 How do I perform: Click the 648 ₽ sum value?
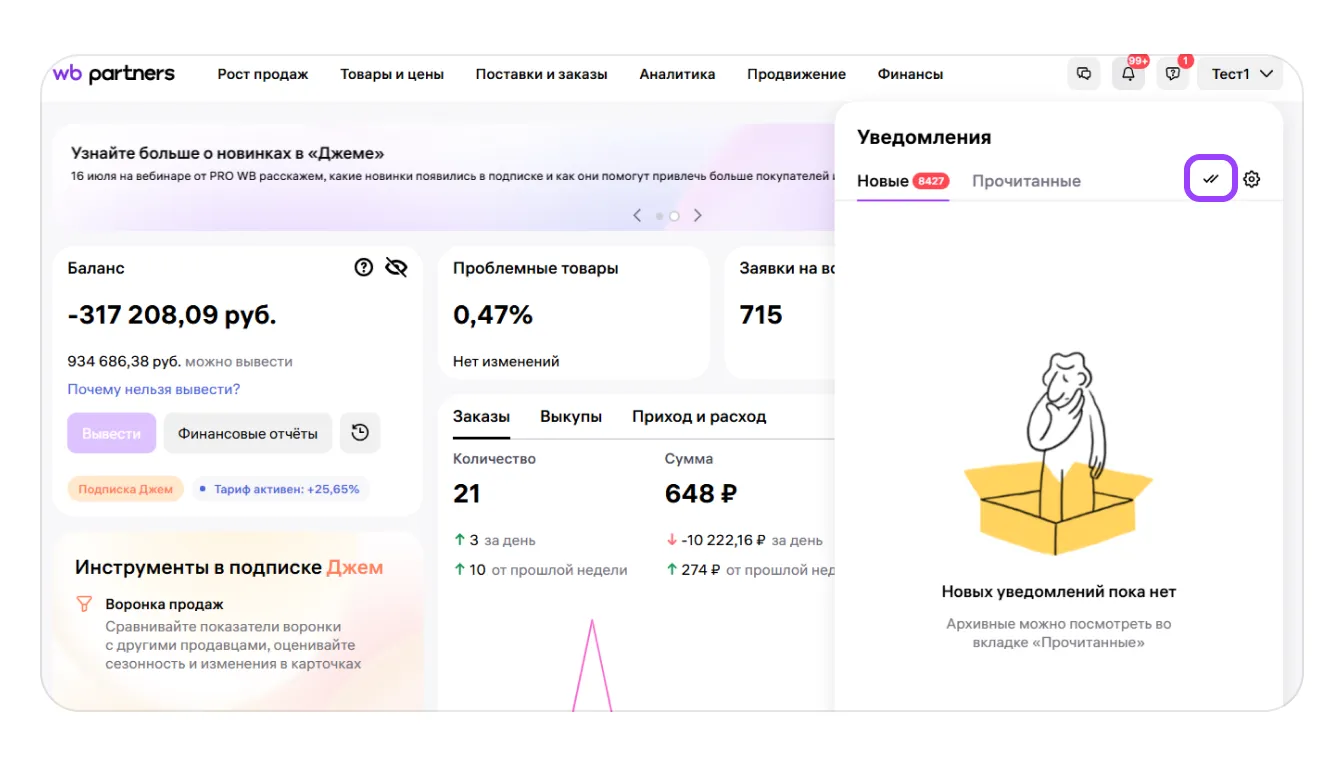(701, 493)
